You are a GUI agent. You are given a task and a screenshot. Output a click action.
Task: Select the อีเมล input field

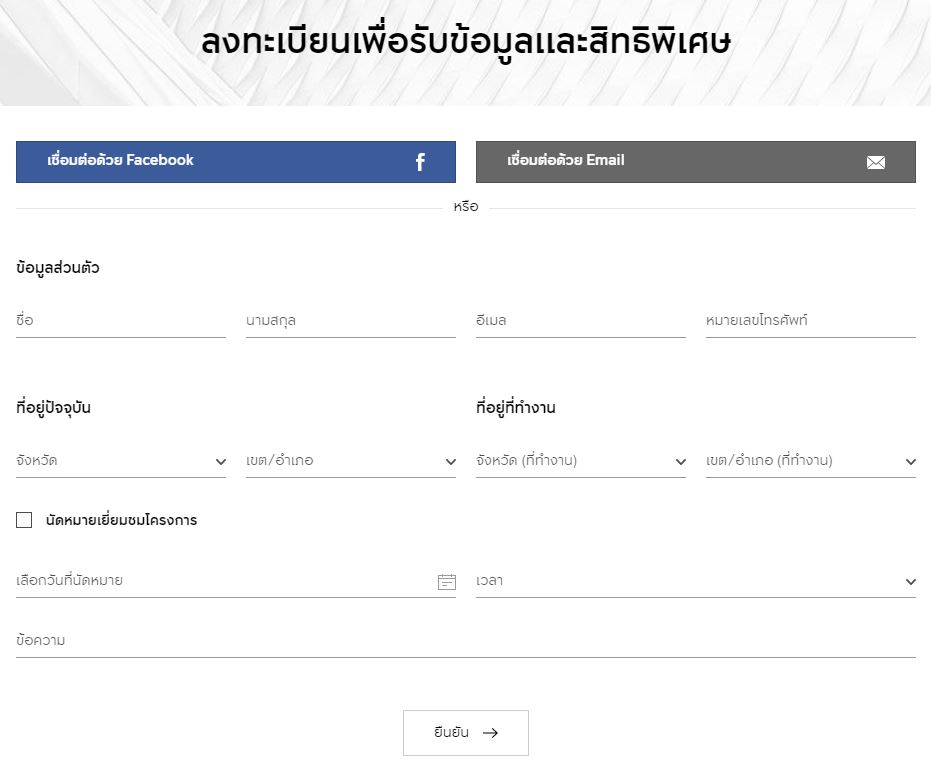click(581, 321)
